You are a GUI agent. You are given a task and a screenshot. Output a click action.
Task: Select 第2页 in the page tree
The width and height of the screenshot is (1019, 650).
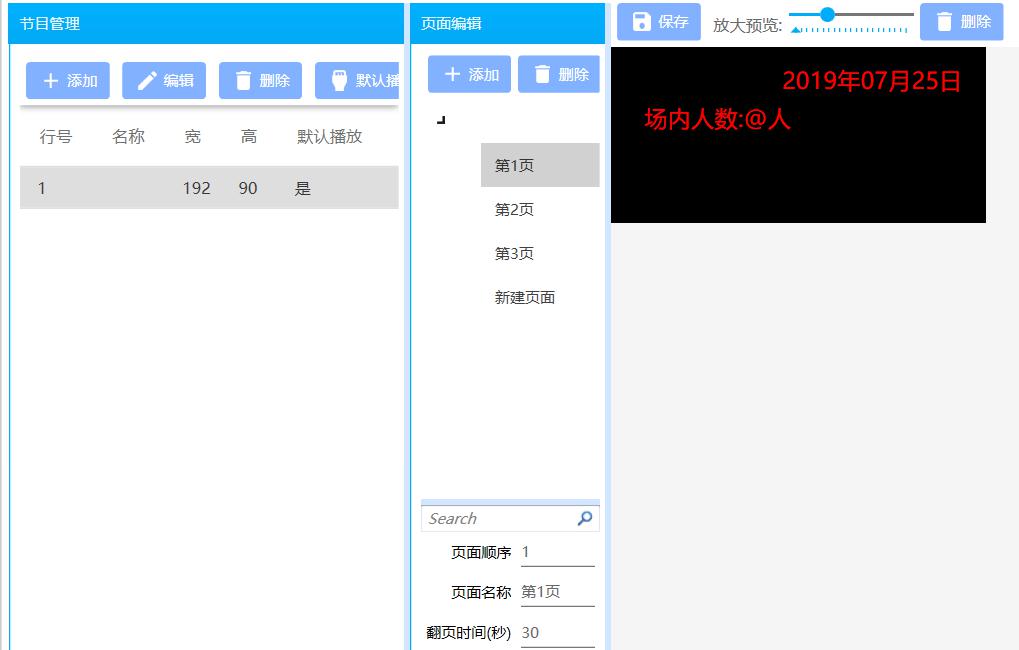513,209
